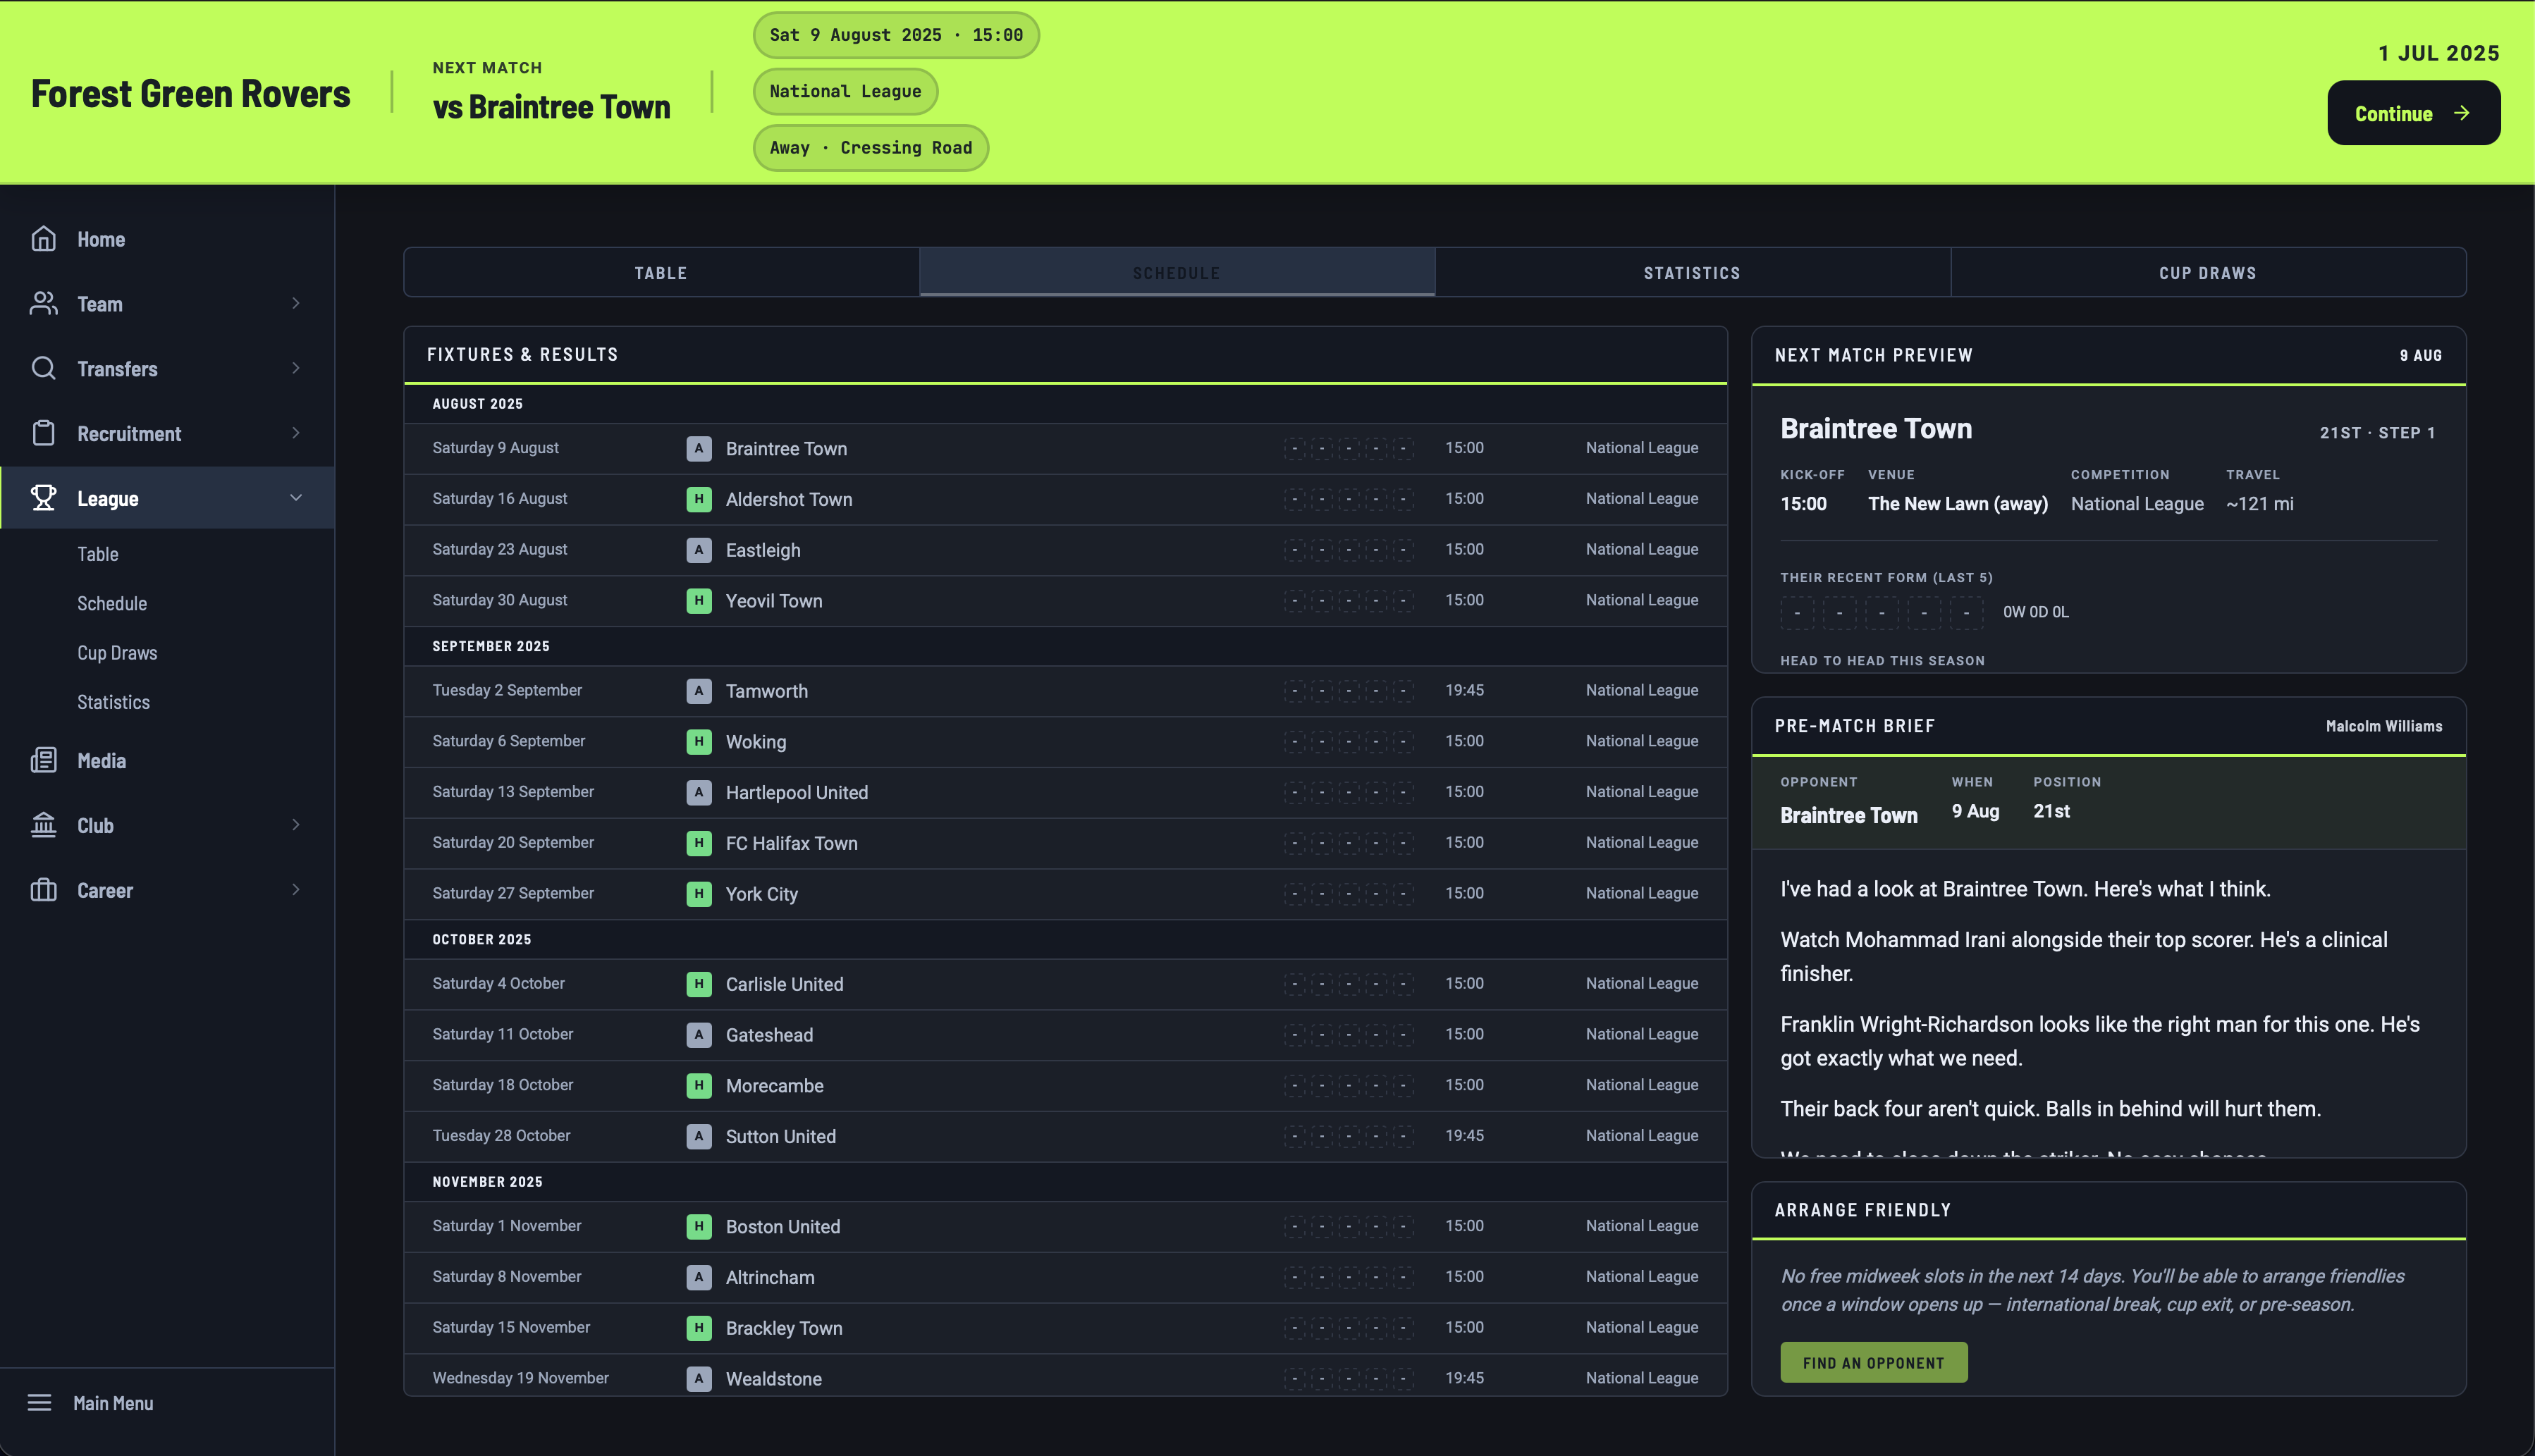Open the Altrincham fixture row
This screenshot has height=1456, width=2535.
(x=1065, y=1277)
